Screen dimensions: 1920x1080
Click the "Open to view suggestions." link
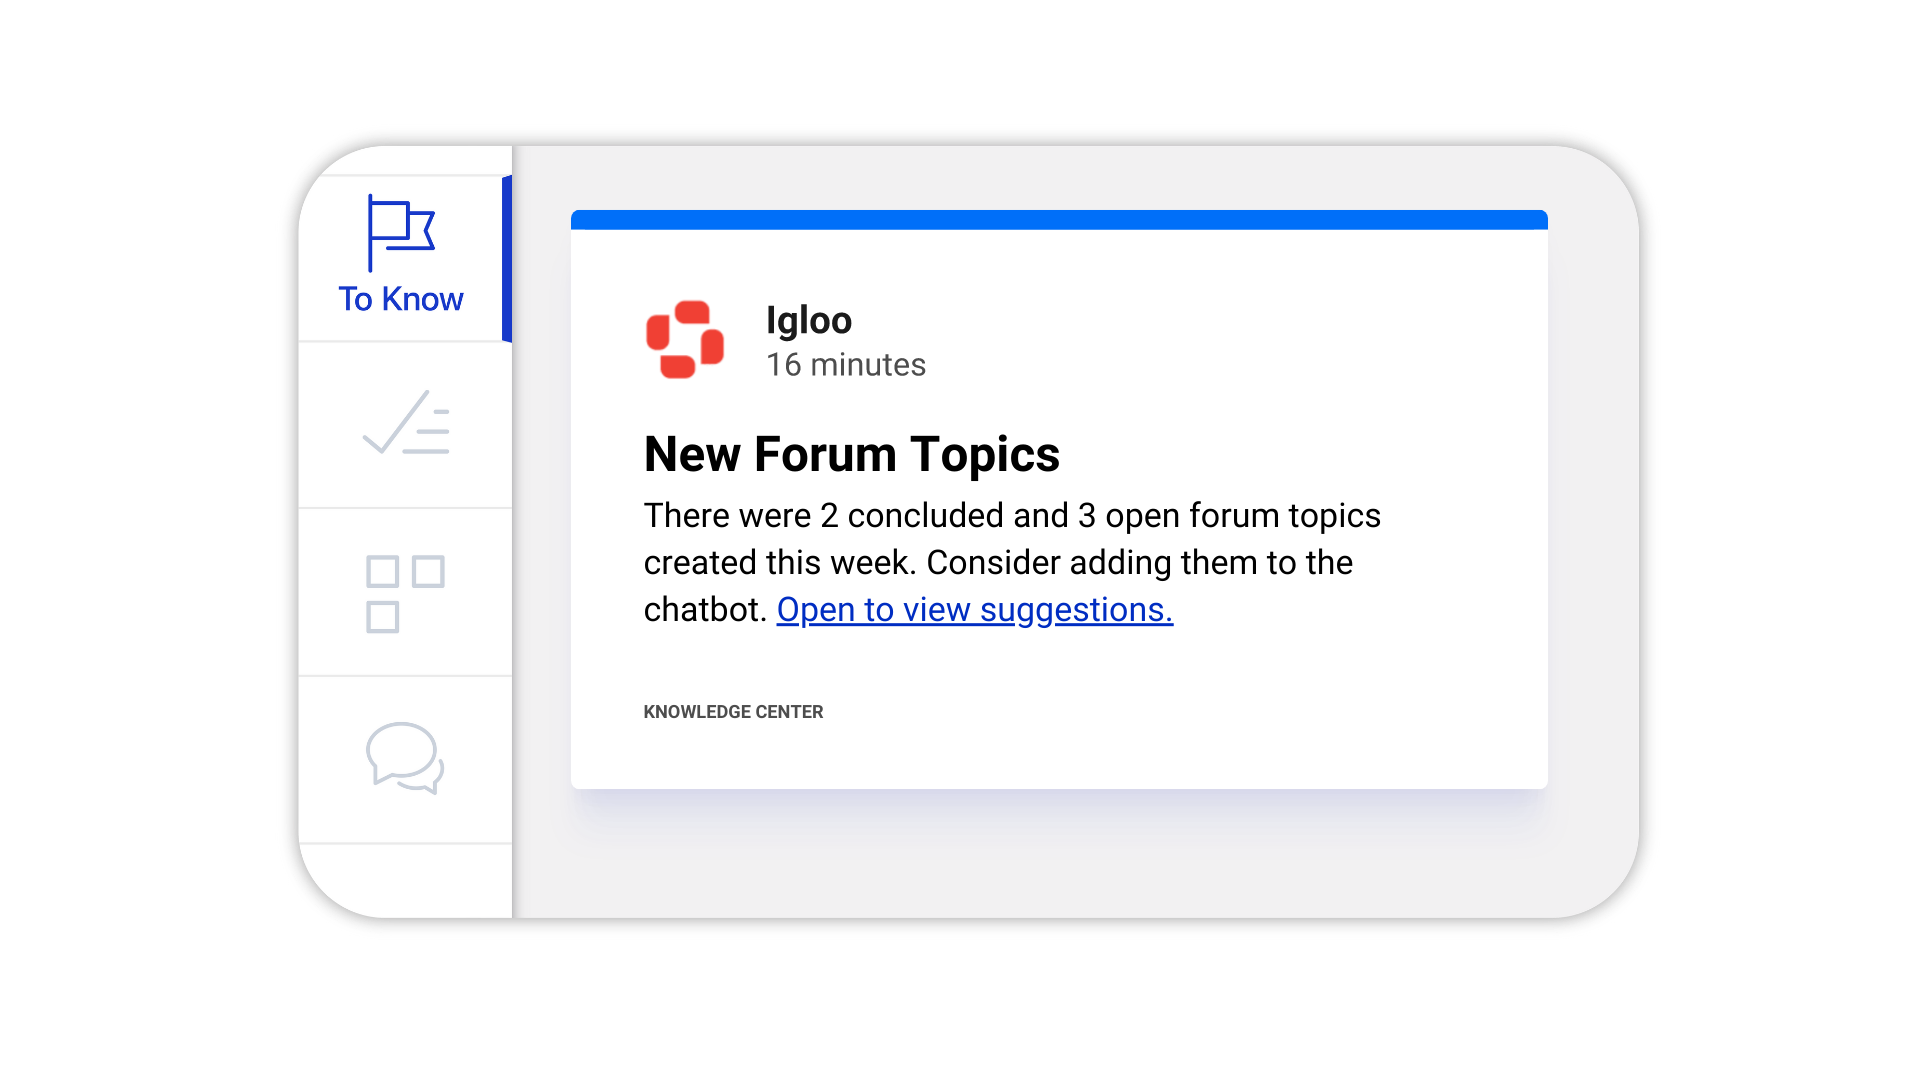click(974, 609)
